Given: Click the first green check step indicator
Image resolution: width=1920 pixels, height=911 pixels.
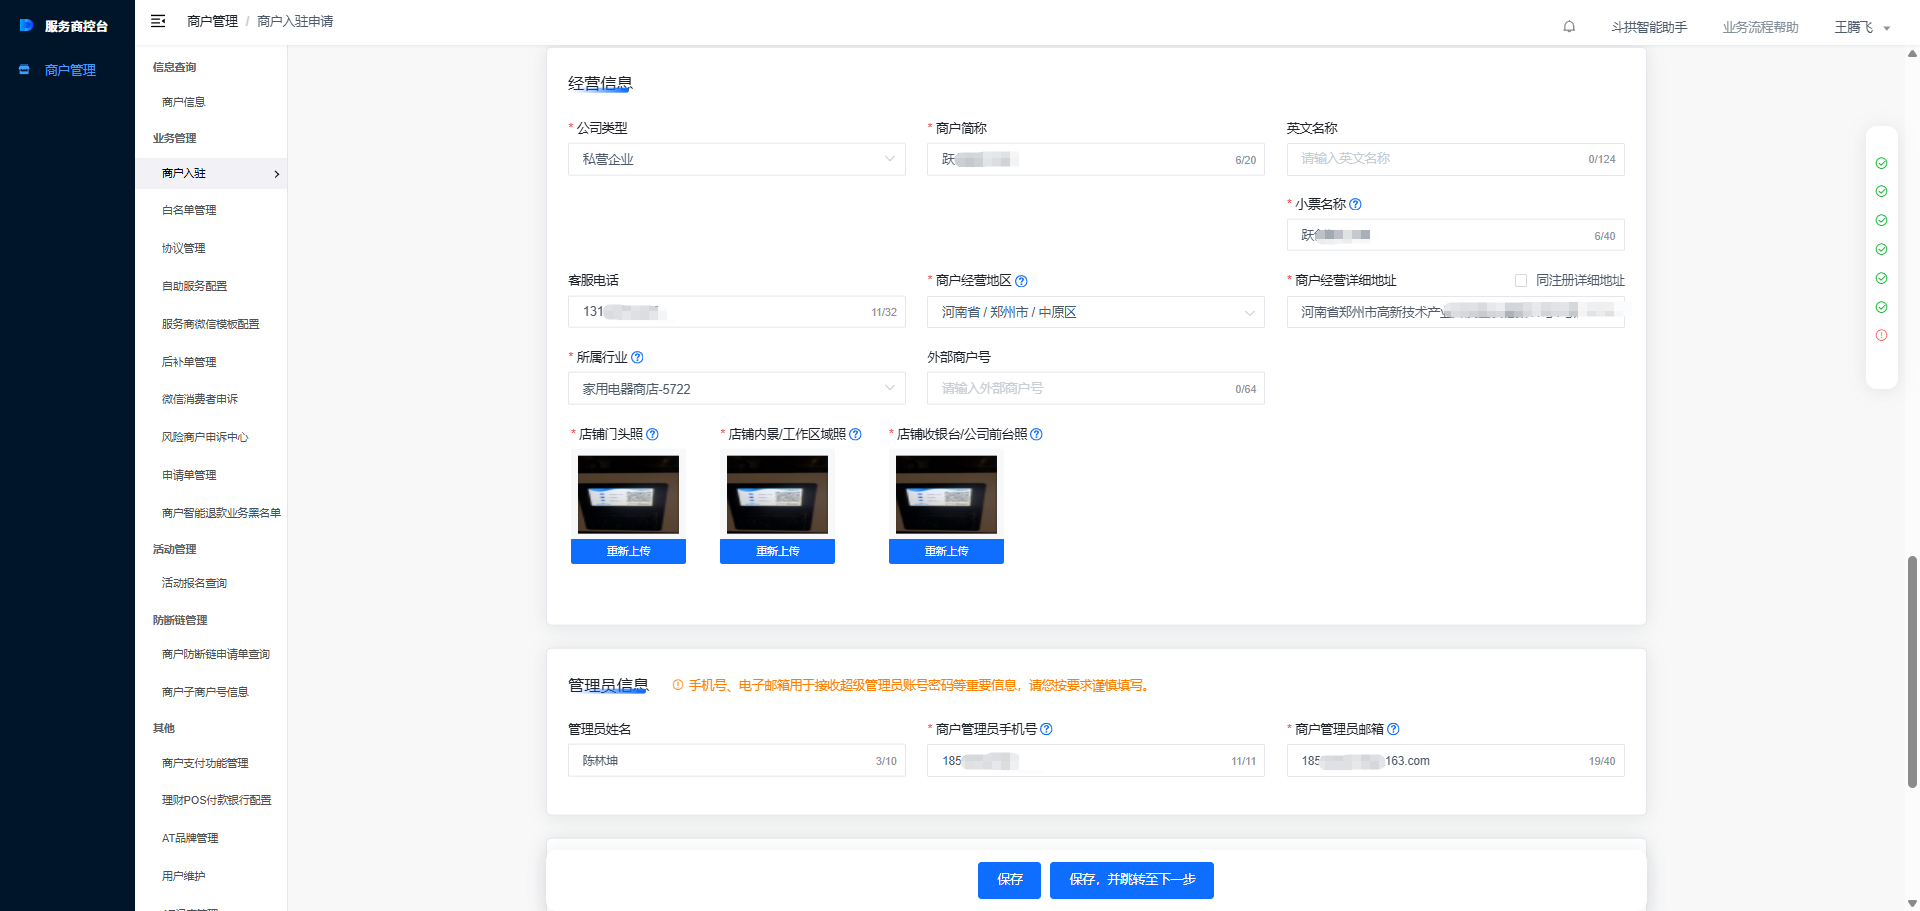Looking at the screenshot, I should tap(1881, 163).
